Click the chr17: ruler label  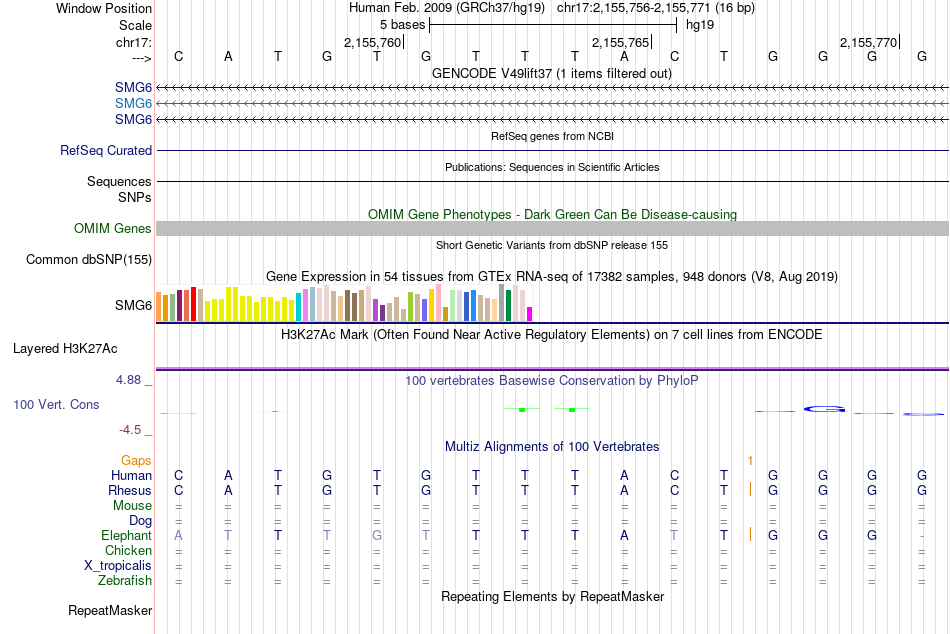133,42
